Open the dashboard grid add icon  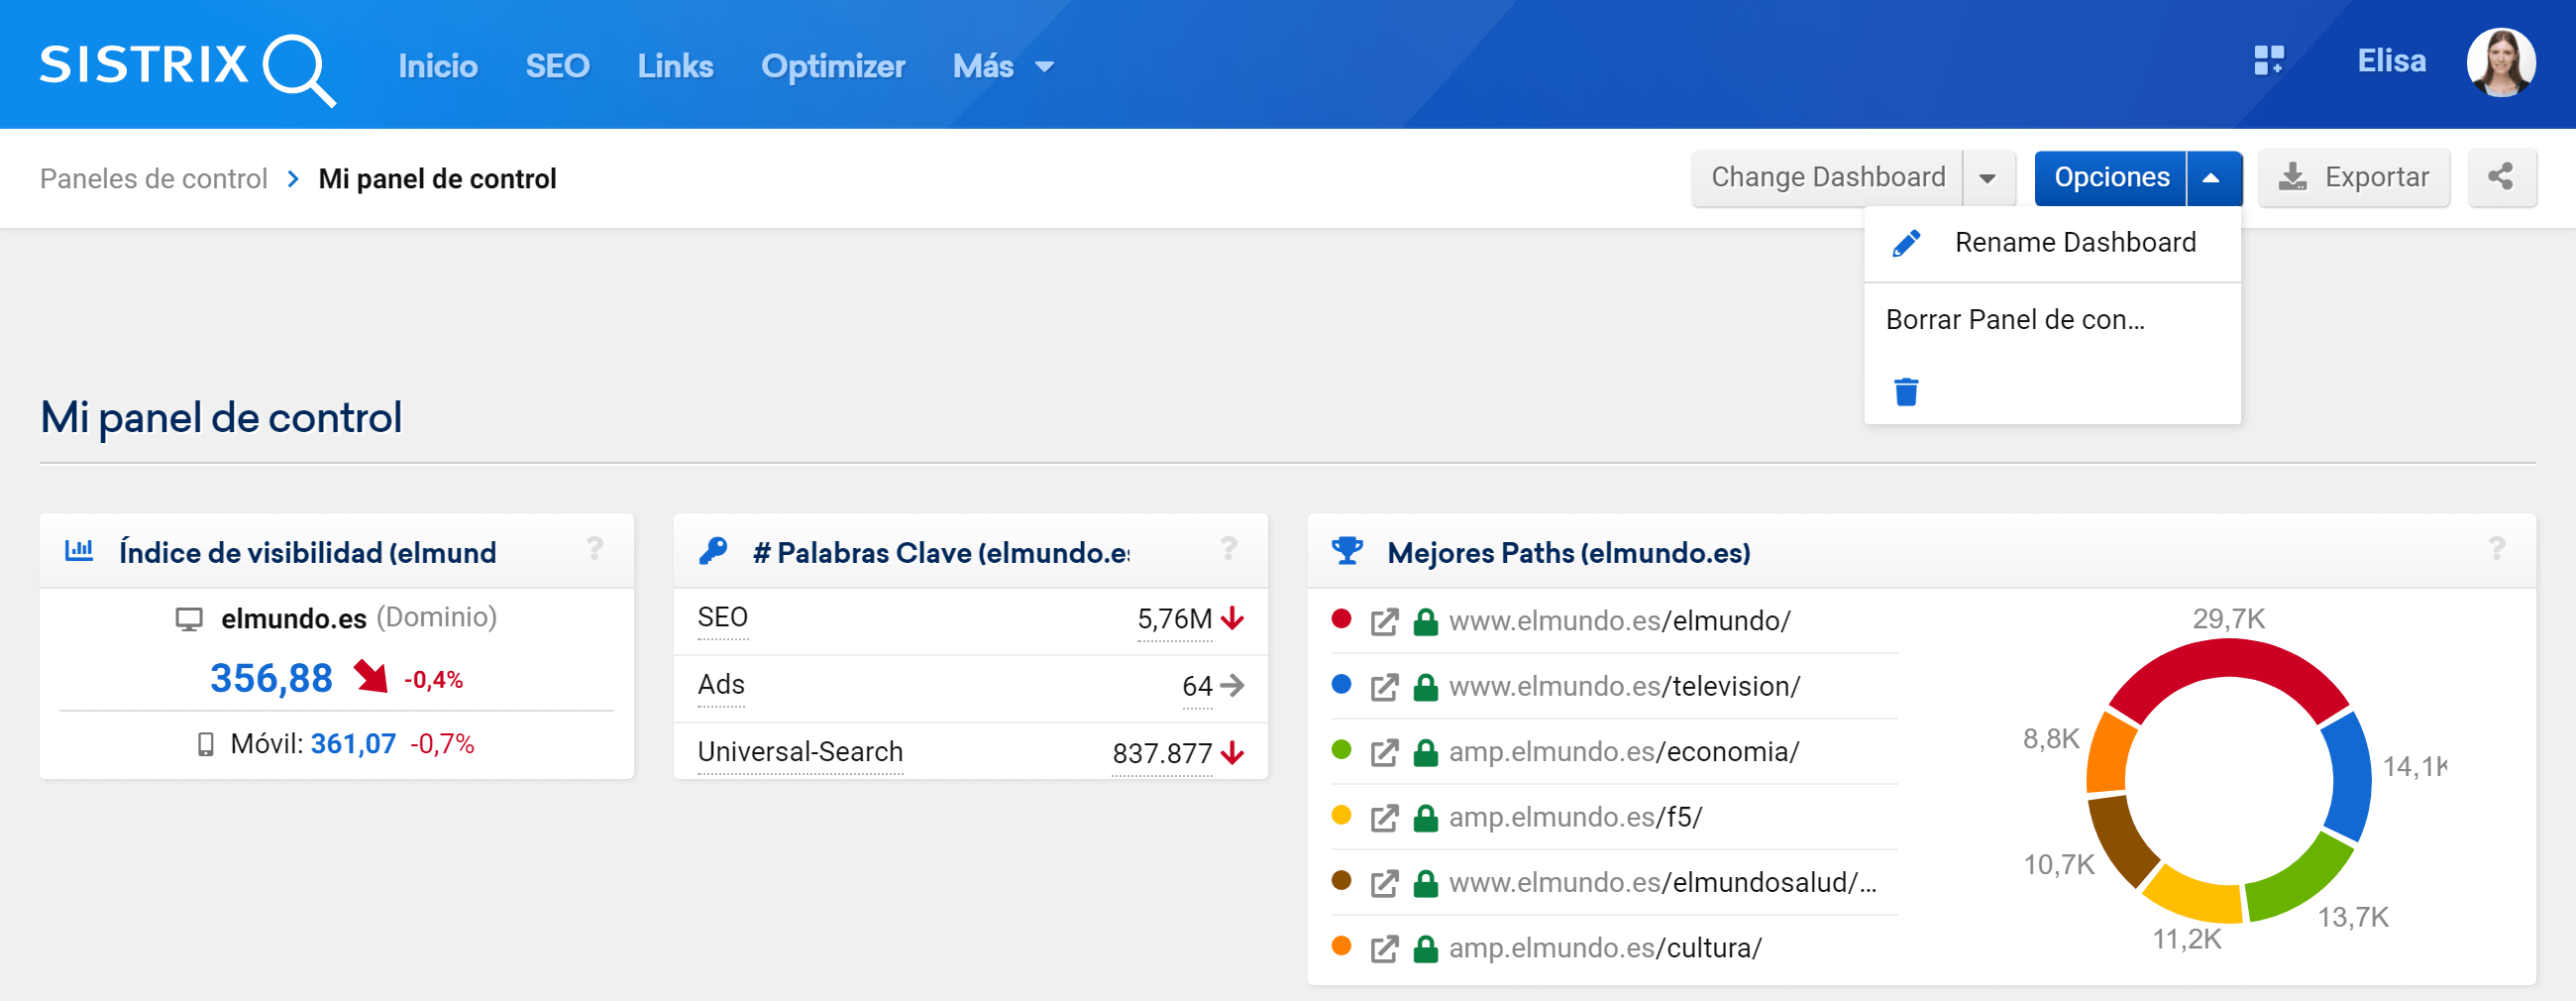tap(2268, 62)
